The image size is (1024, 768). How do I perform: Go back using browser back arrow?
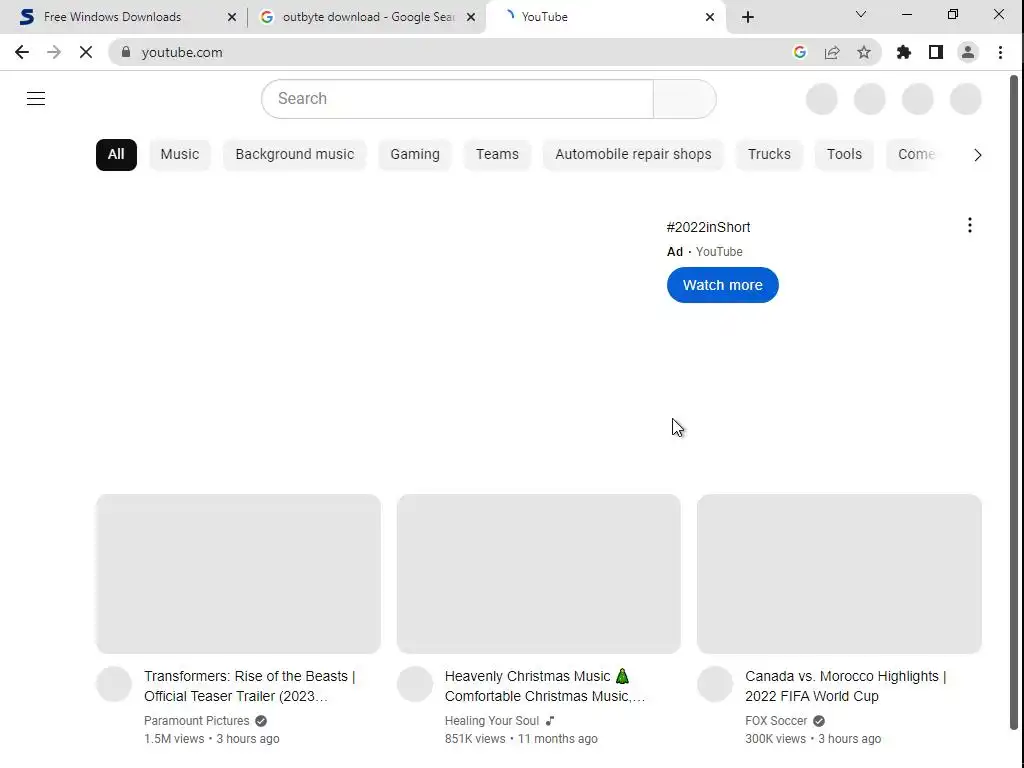[x=22, y=52]
